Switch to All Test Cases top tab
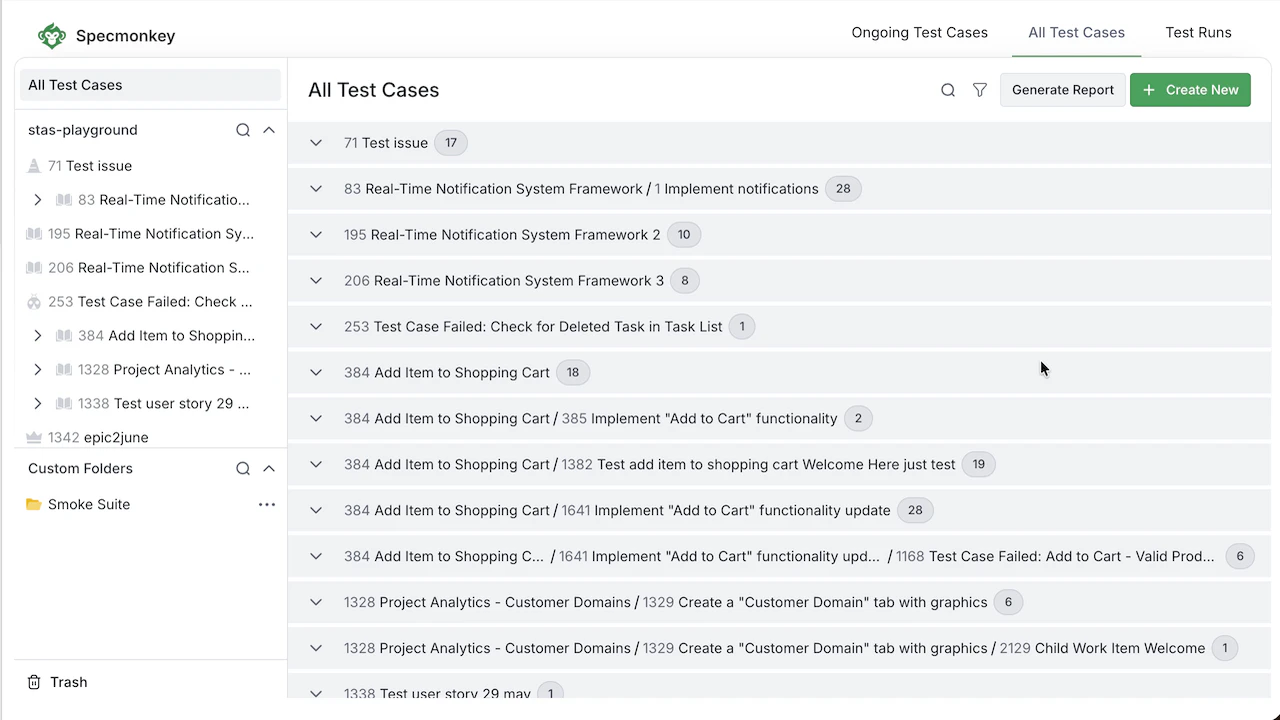 (1076, 33)
